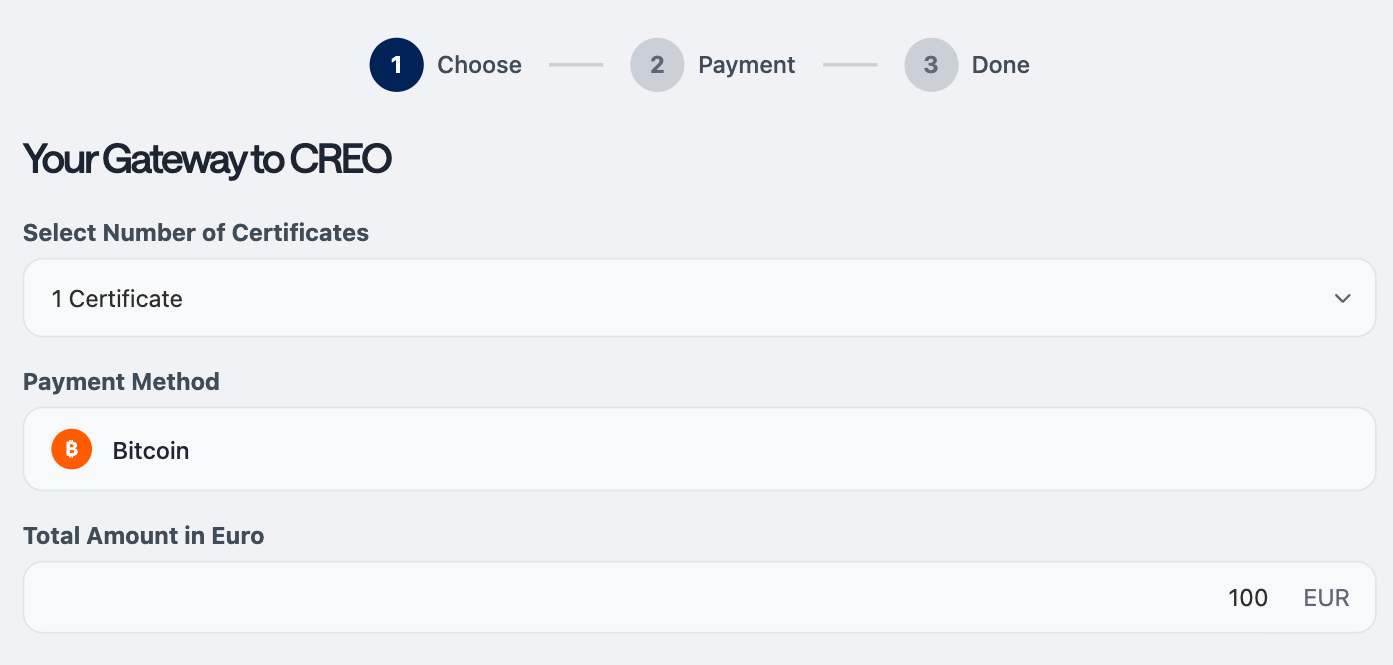
Task: Select the 'Choose' step label
Action: 479,65
